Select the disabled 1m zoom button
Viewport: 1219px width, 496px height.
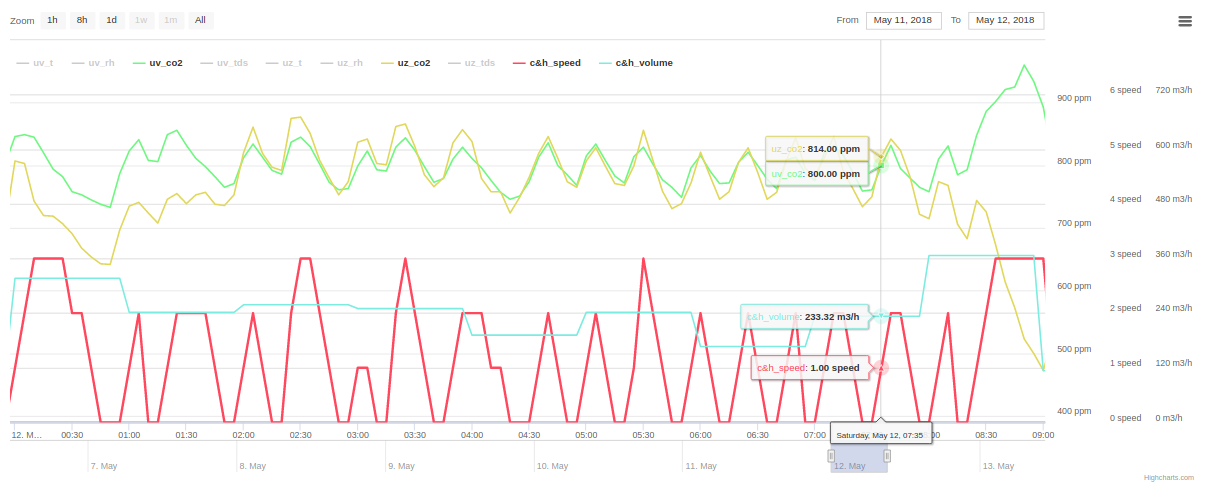(x=171, y=20)
